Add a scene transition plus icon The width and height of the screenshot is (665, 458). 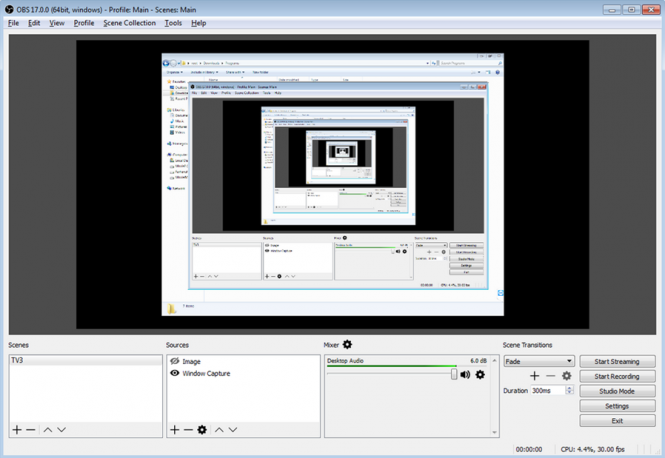point(535,376)
